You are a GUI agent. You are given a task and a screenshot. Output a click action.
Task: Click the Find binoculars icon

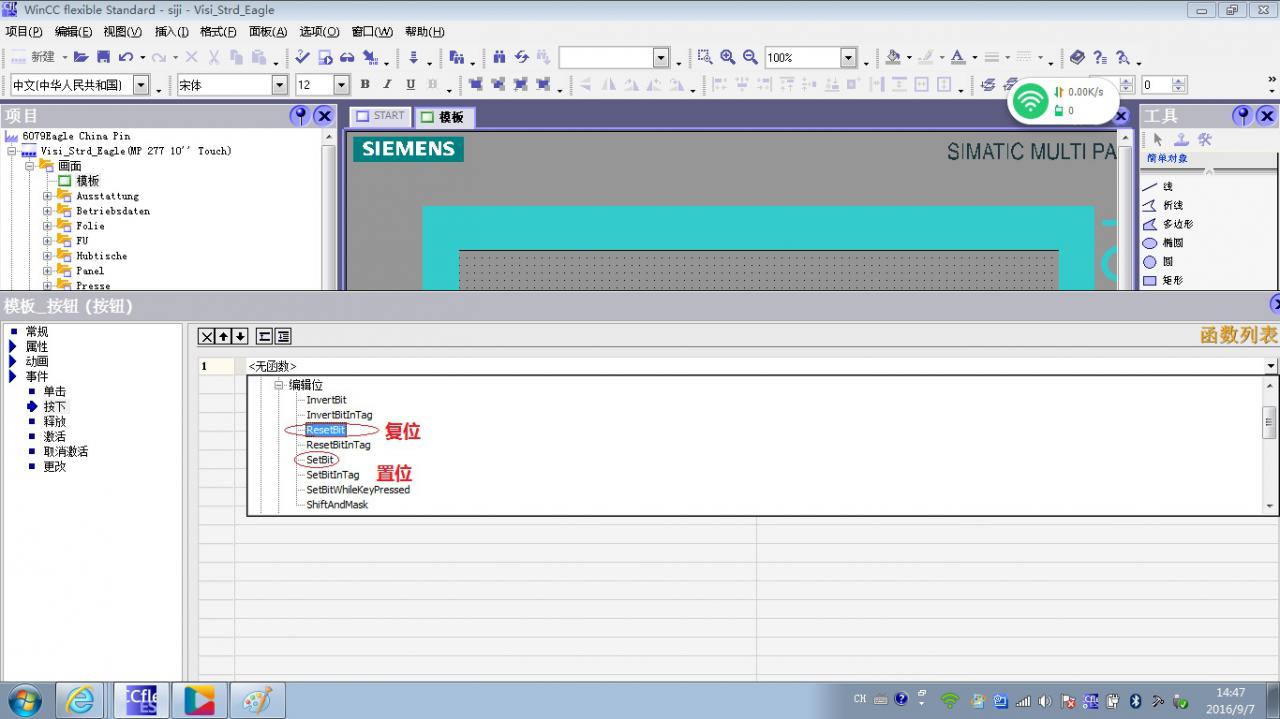(499, 57)
